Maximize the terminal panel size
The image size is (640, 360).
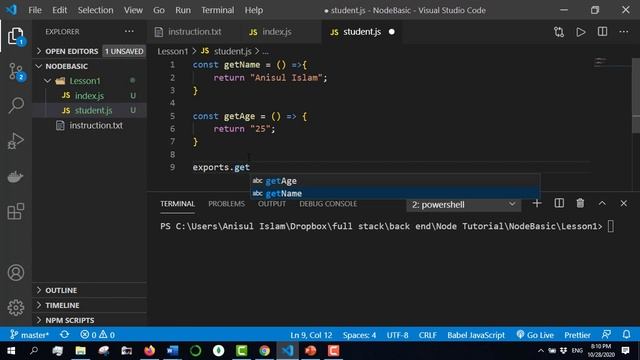602,203
